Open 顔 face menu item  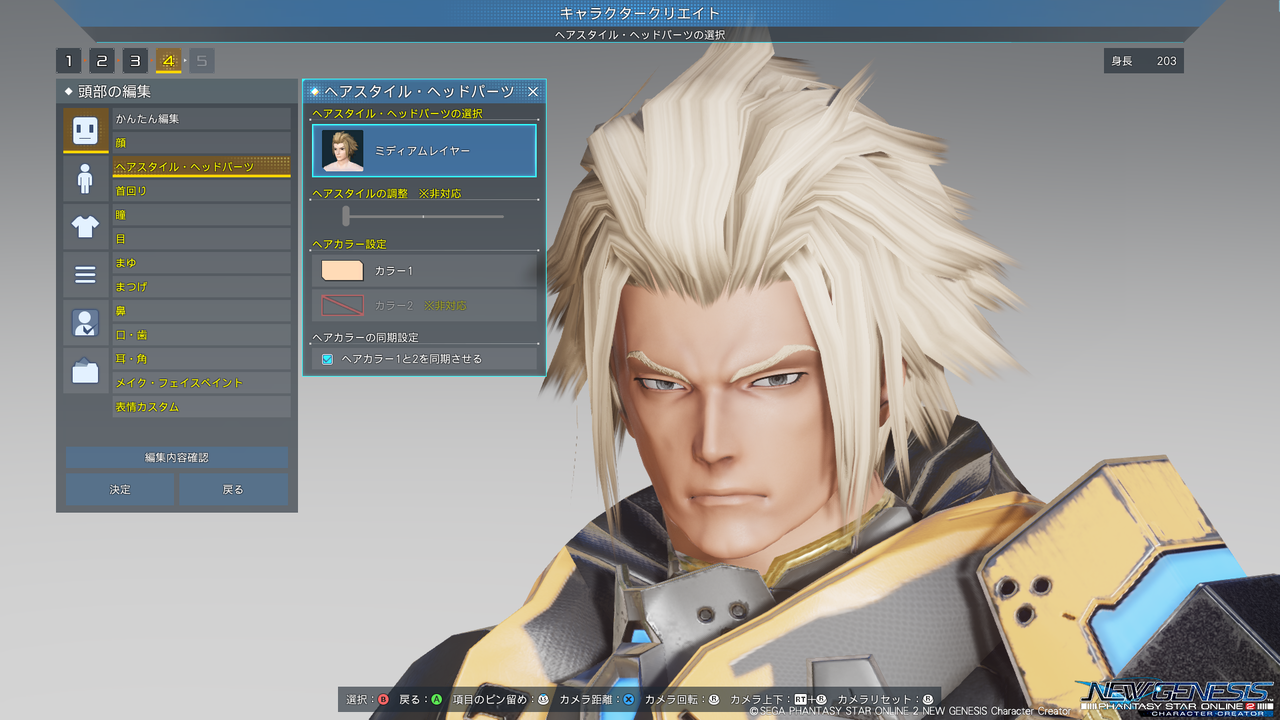[x=201, y=143]
